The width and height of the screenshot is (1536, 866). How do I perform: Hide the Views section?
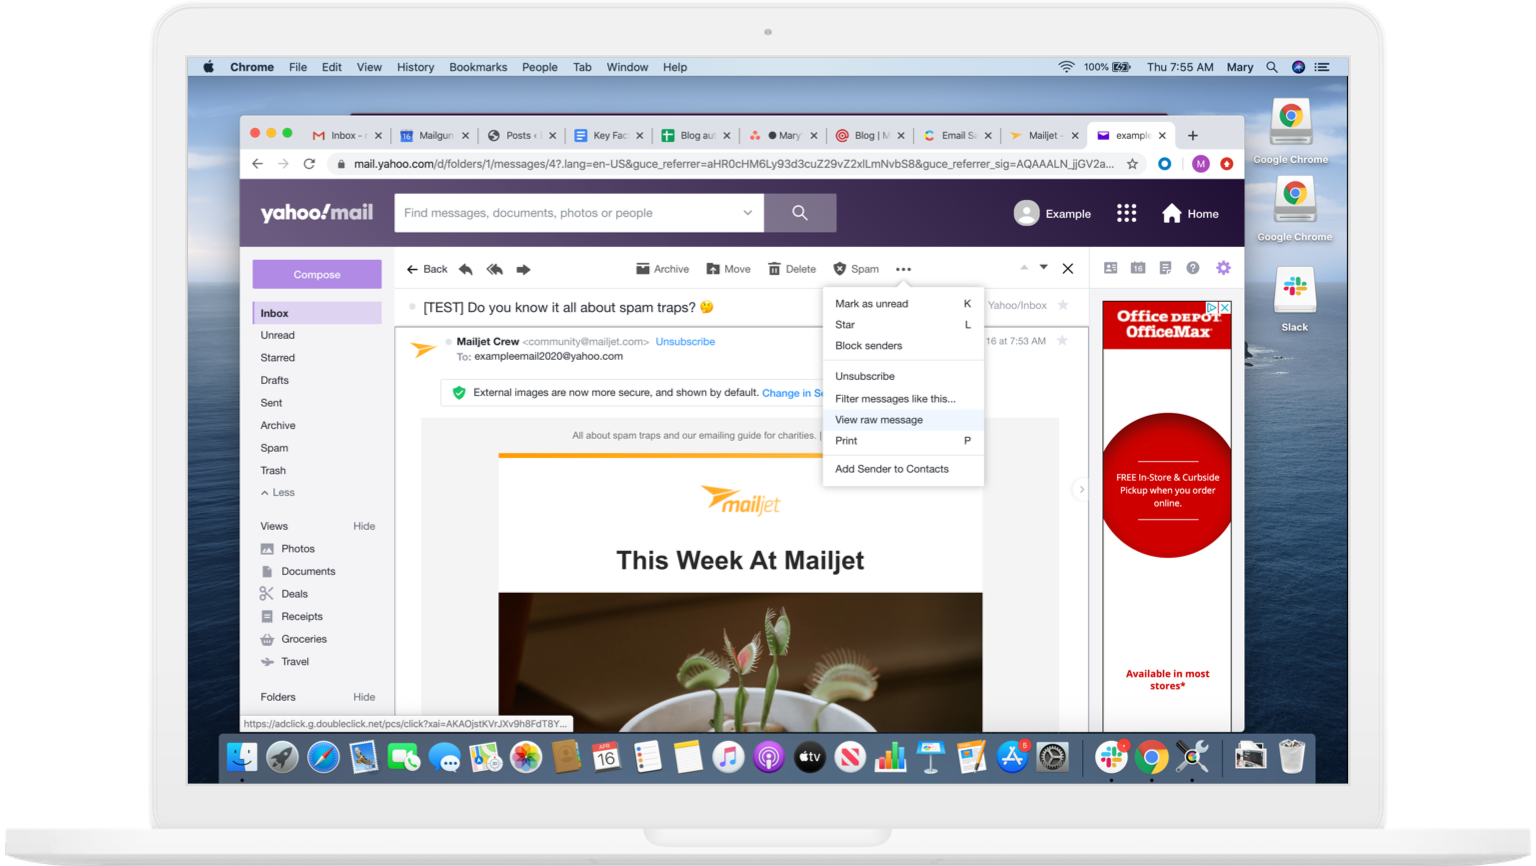pyautogui.click(x=364, y=525)
